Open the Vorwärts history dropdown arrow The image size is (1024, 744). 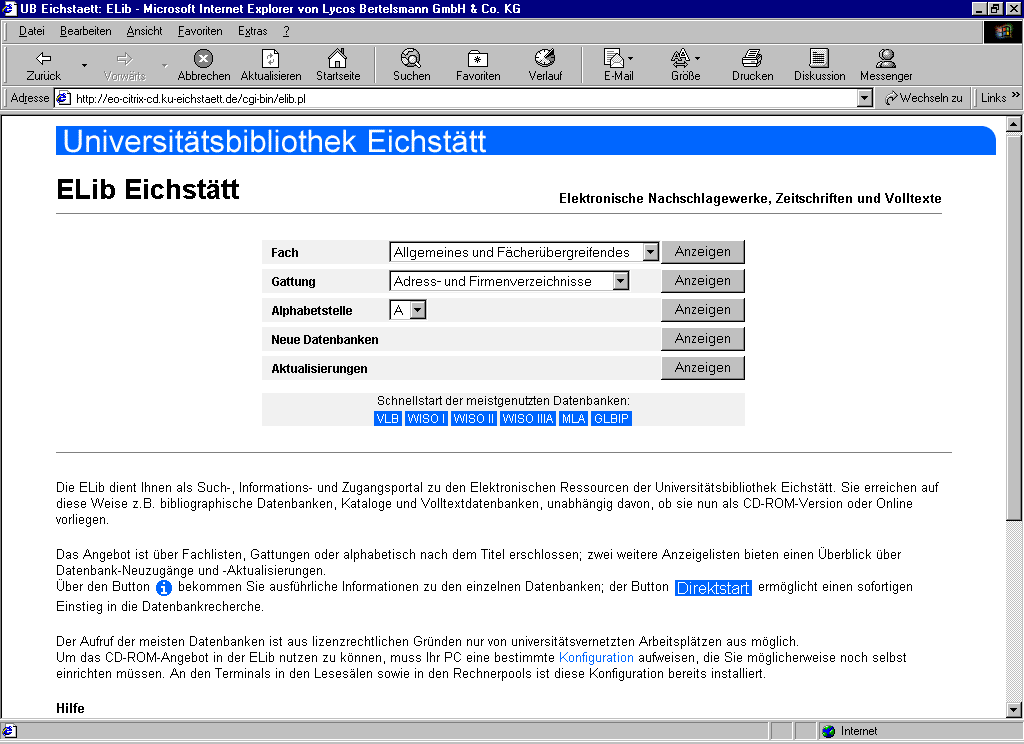tap(165, 65)
